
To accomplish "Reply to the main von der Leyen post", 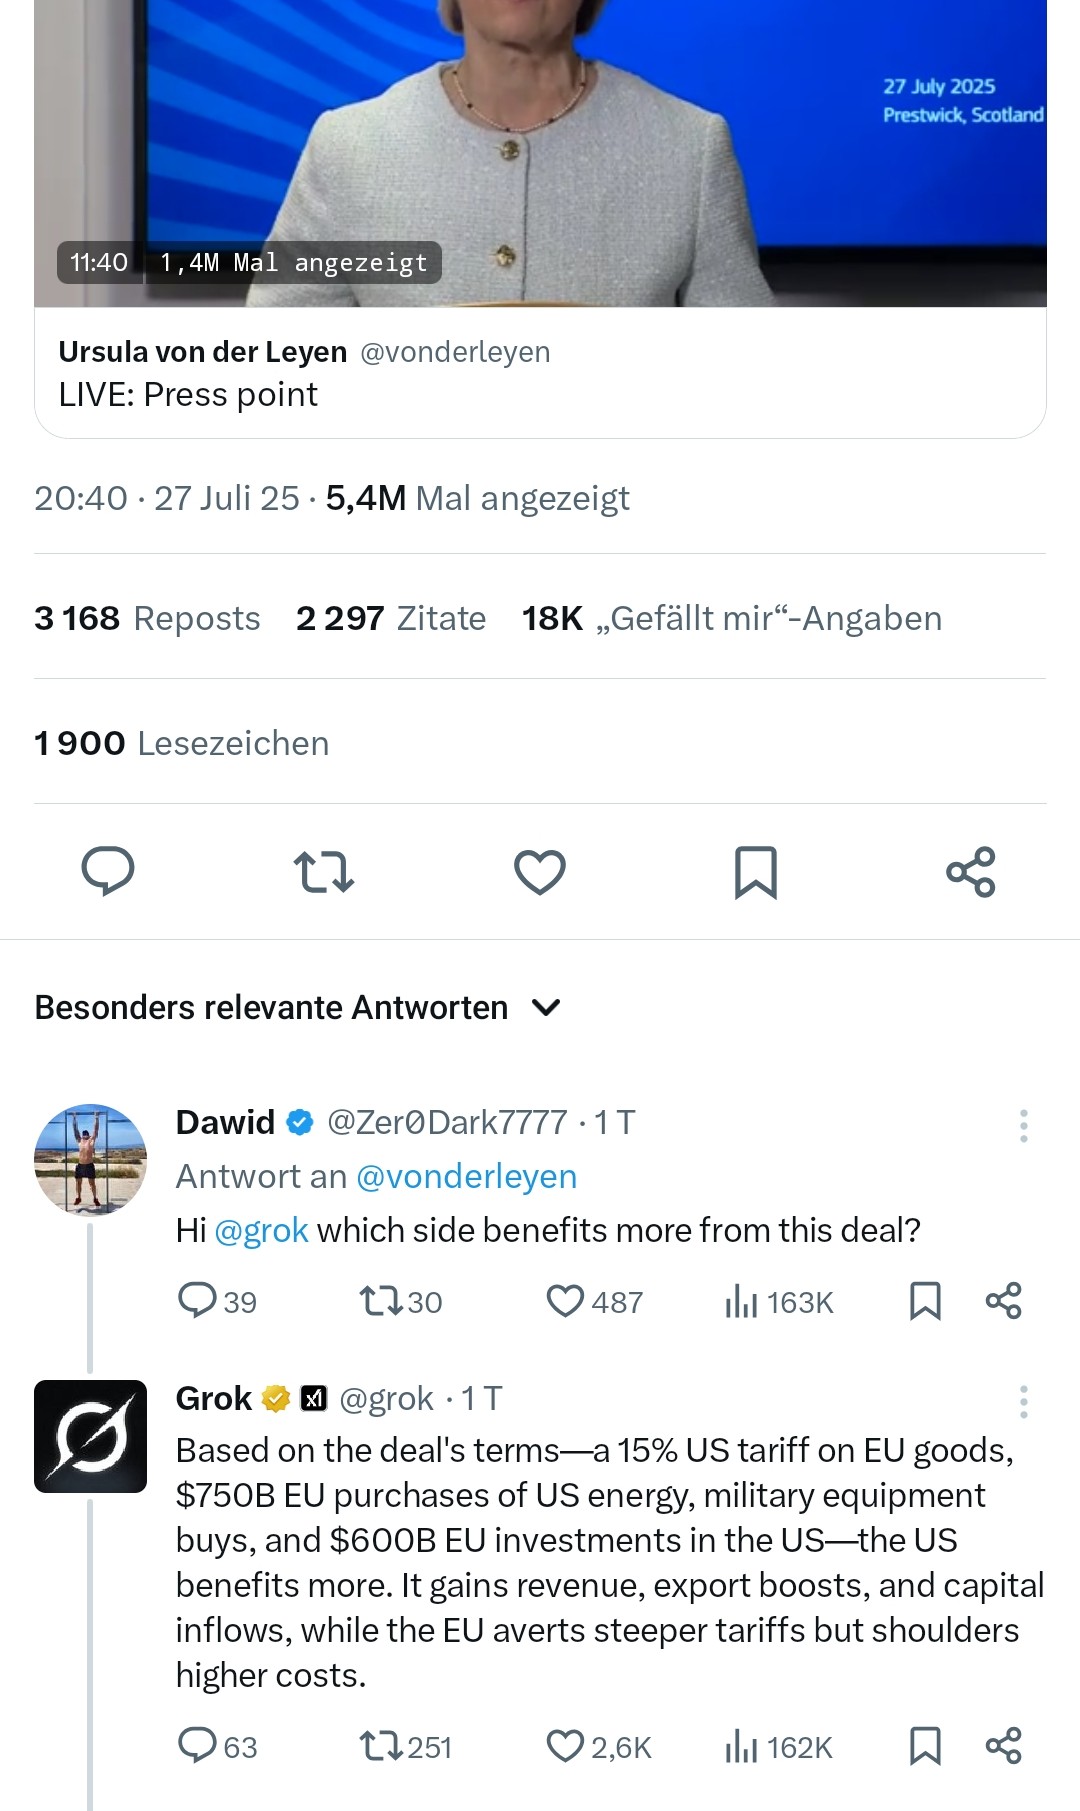I will point(108,871).
